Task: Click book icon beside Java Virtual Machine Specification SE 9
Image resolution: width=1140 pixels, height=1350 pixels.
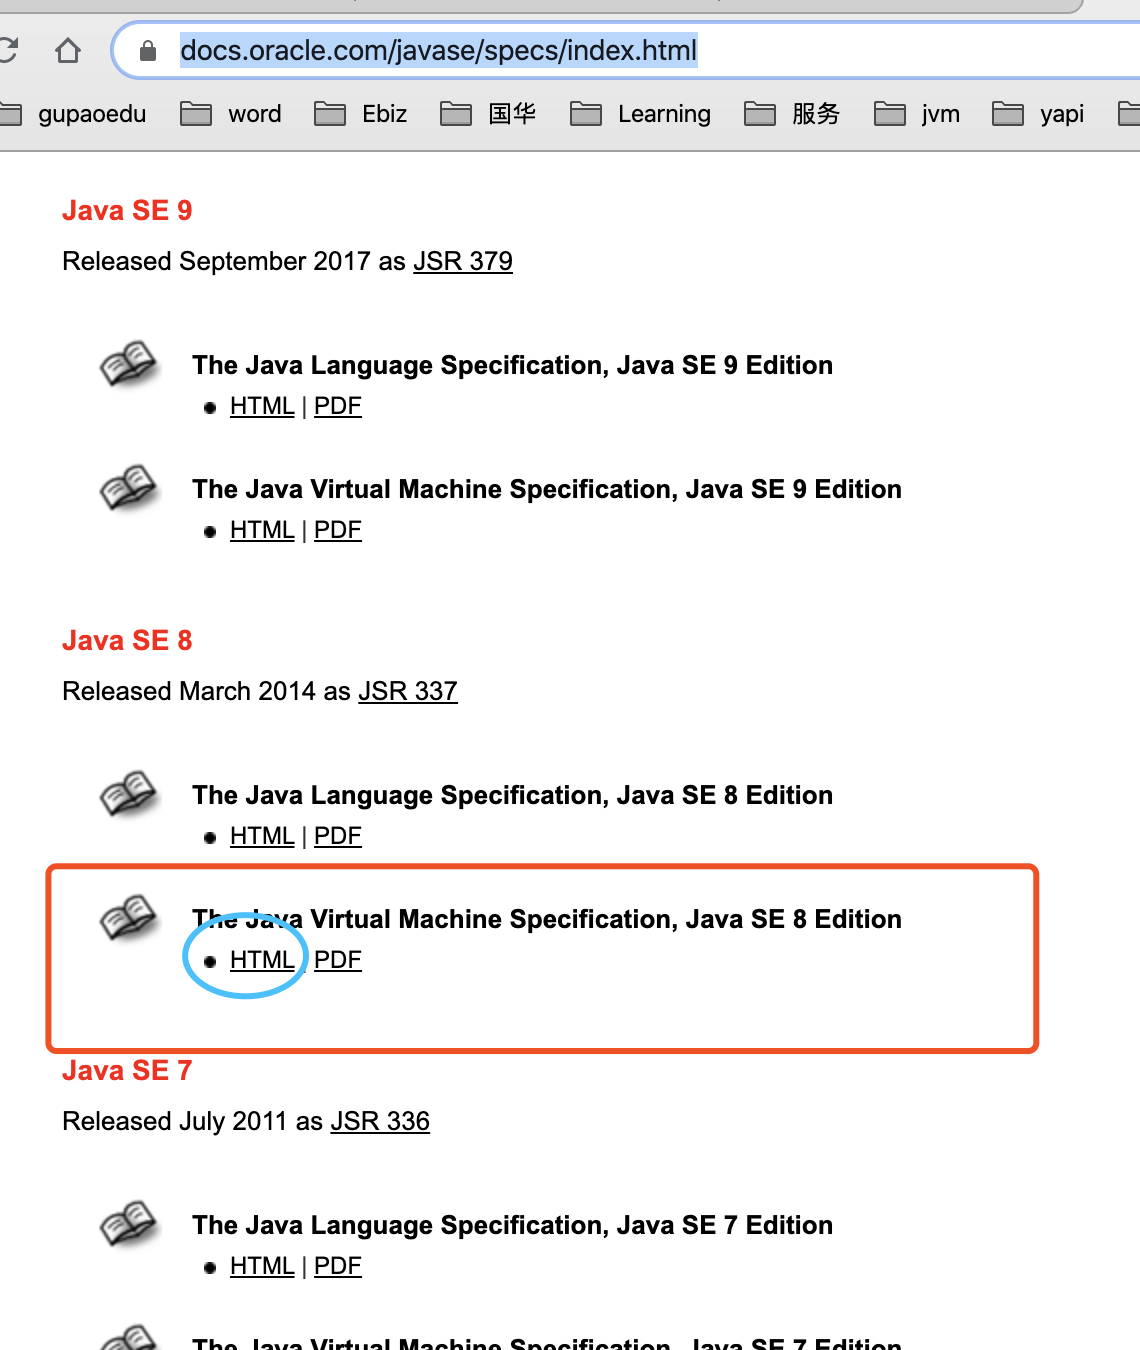Action: click(x=129, y=488)
